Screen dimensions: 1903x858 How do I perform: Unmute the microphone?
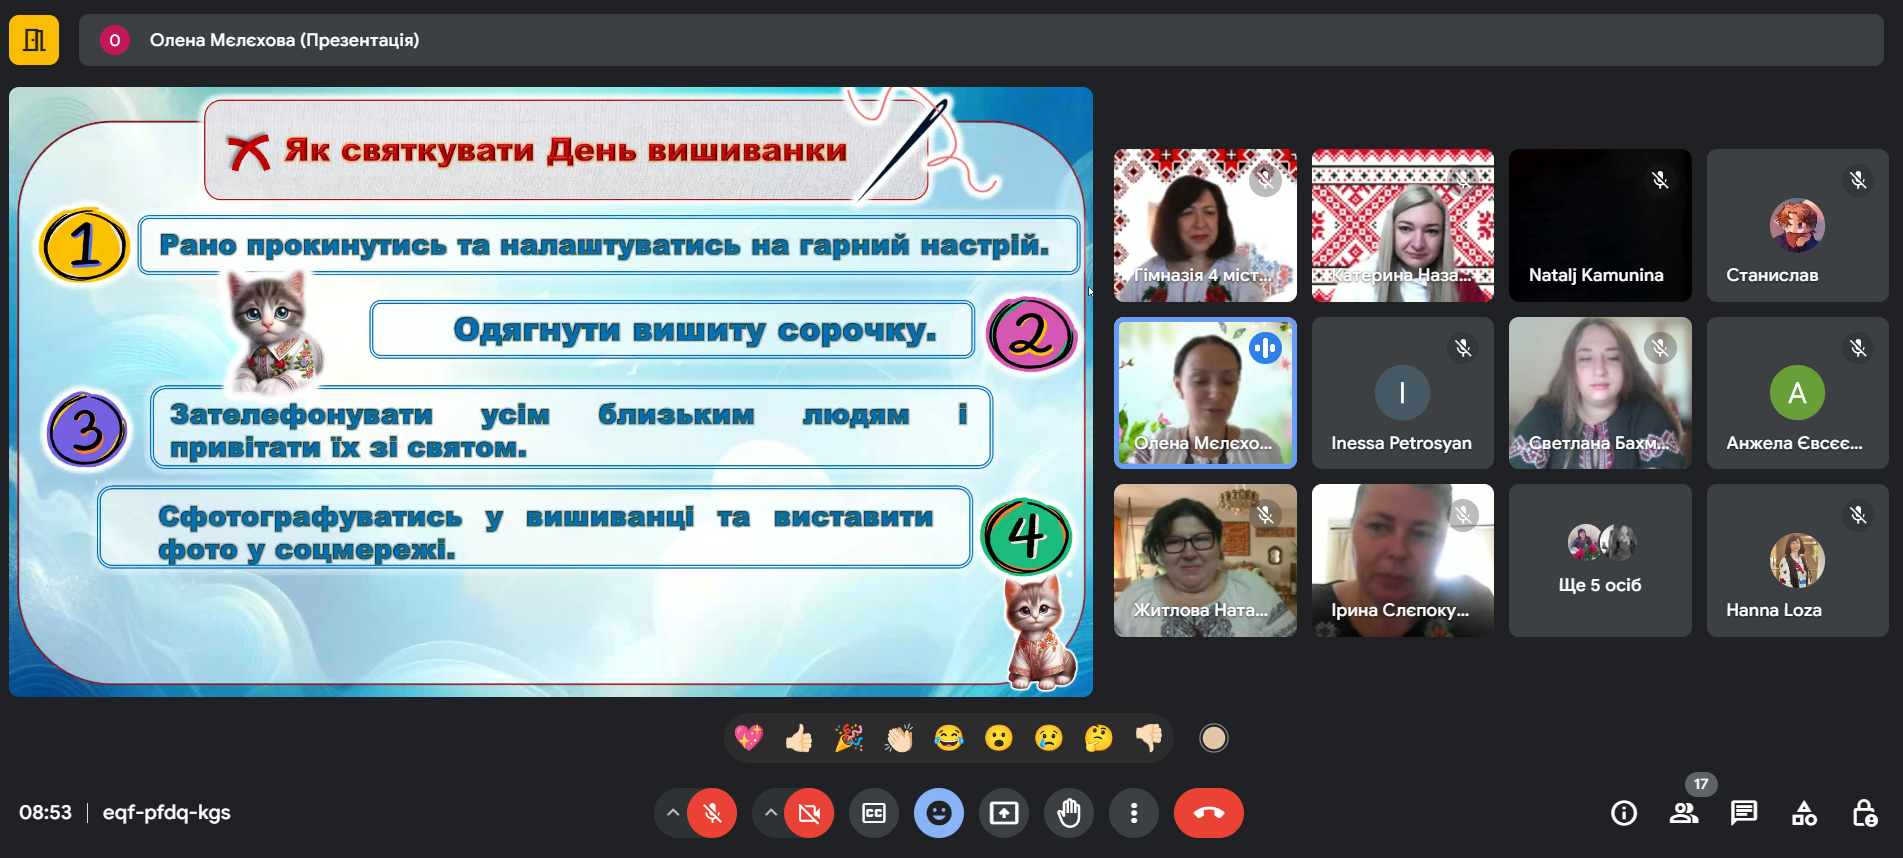tap(712, 813)
